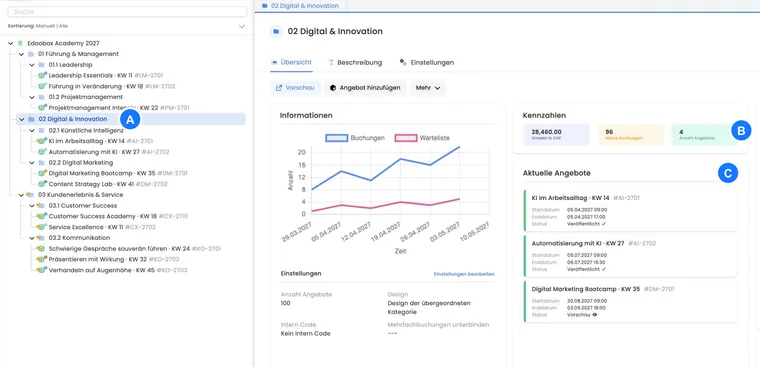Click offer icon of Digital Marketing Bootcamp tree row

[42, 173]
